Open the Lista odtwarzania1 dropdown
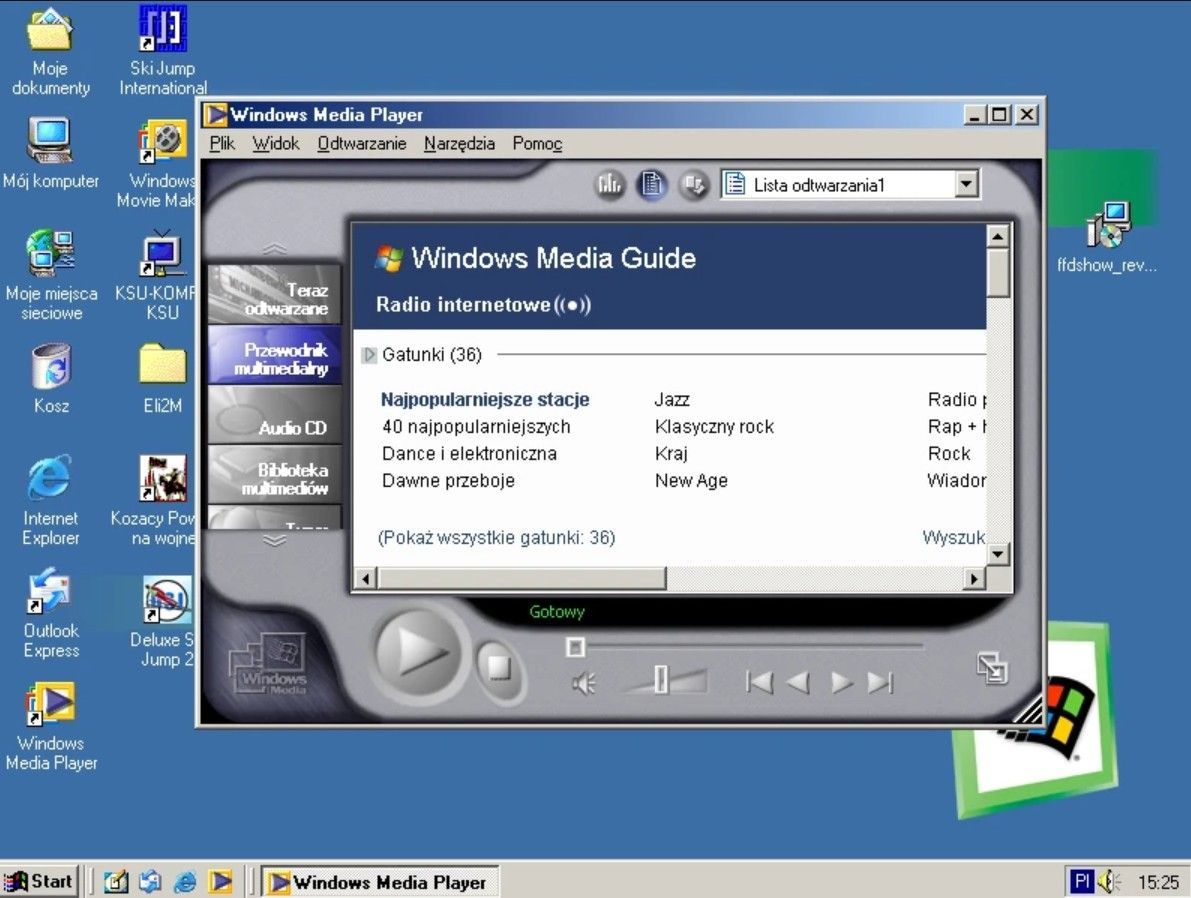This screenshot has width=1191, height=898. tap(965, 184)
